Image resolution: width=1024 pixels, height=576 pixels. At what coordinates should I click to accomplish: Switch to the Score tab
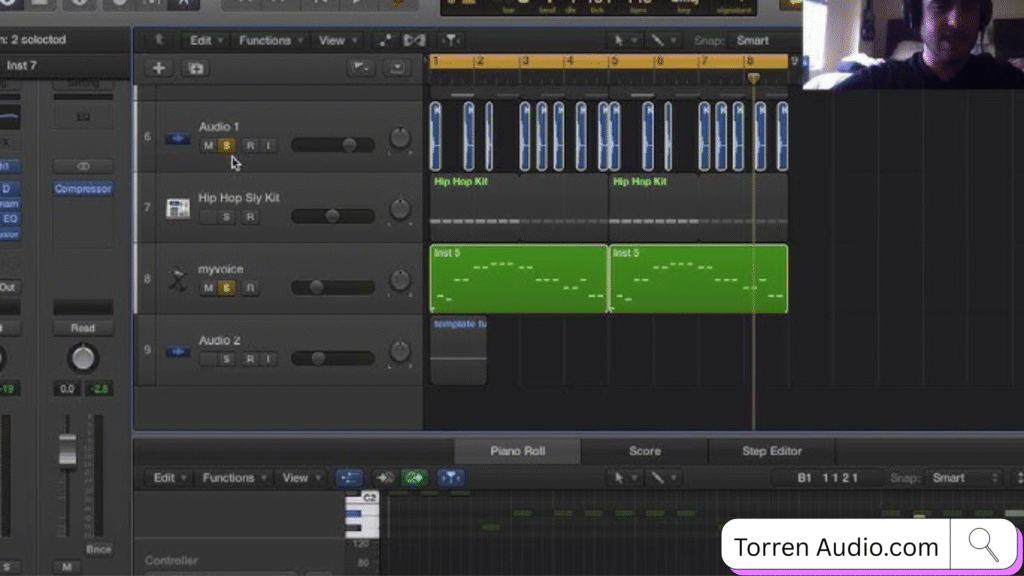(x=644, y=451)
